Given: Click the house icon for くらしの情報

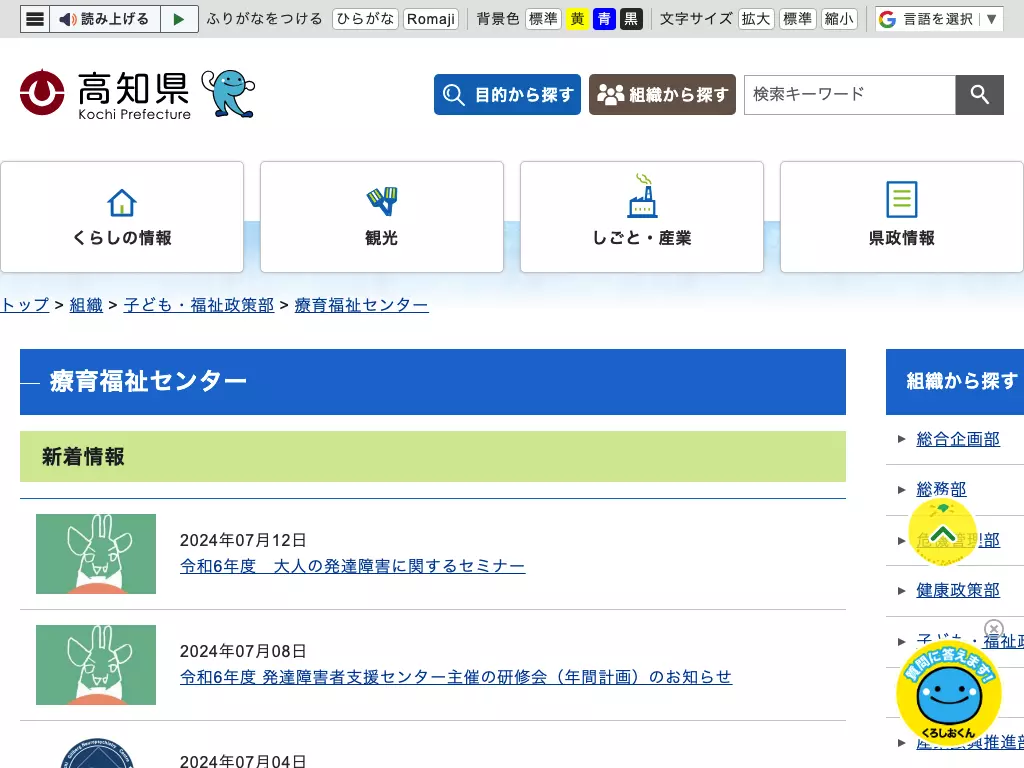Looking at the screenshot, I should click(x=122, y=202).
